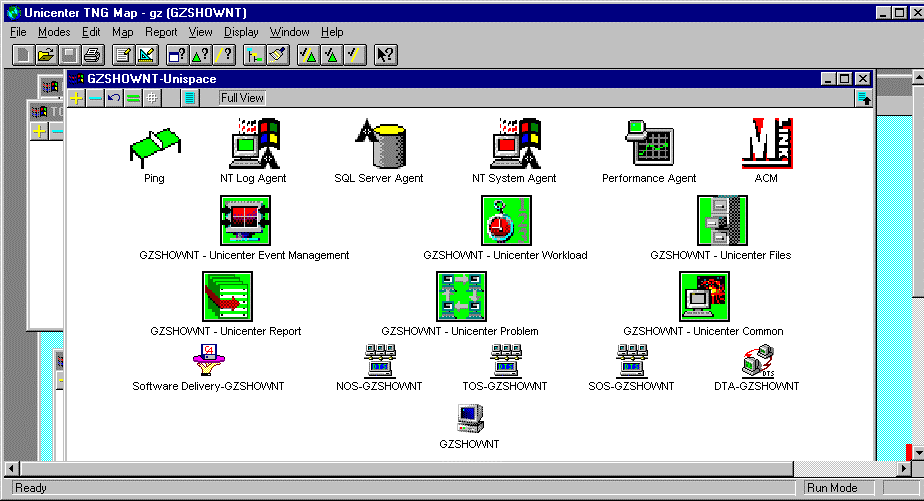Click the grid crosshair icon in Unispace toolbar

click(x=152, y=98)
